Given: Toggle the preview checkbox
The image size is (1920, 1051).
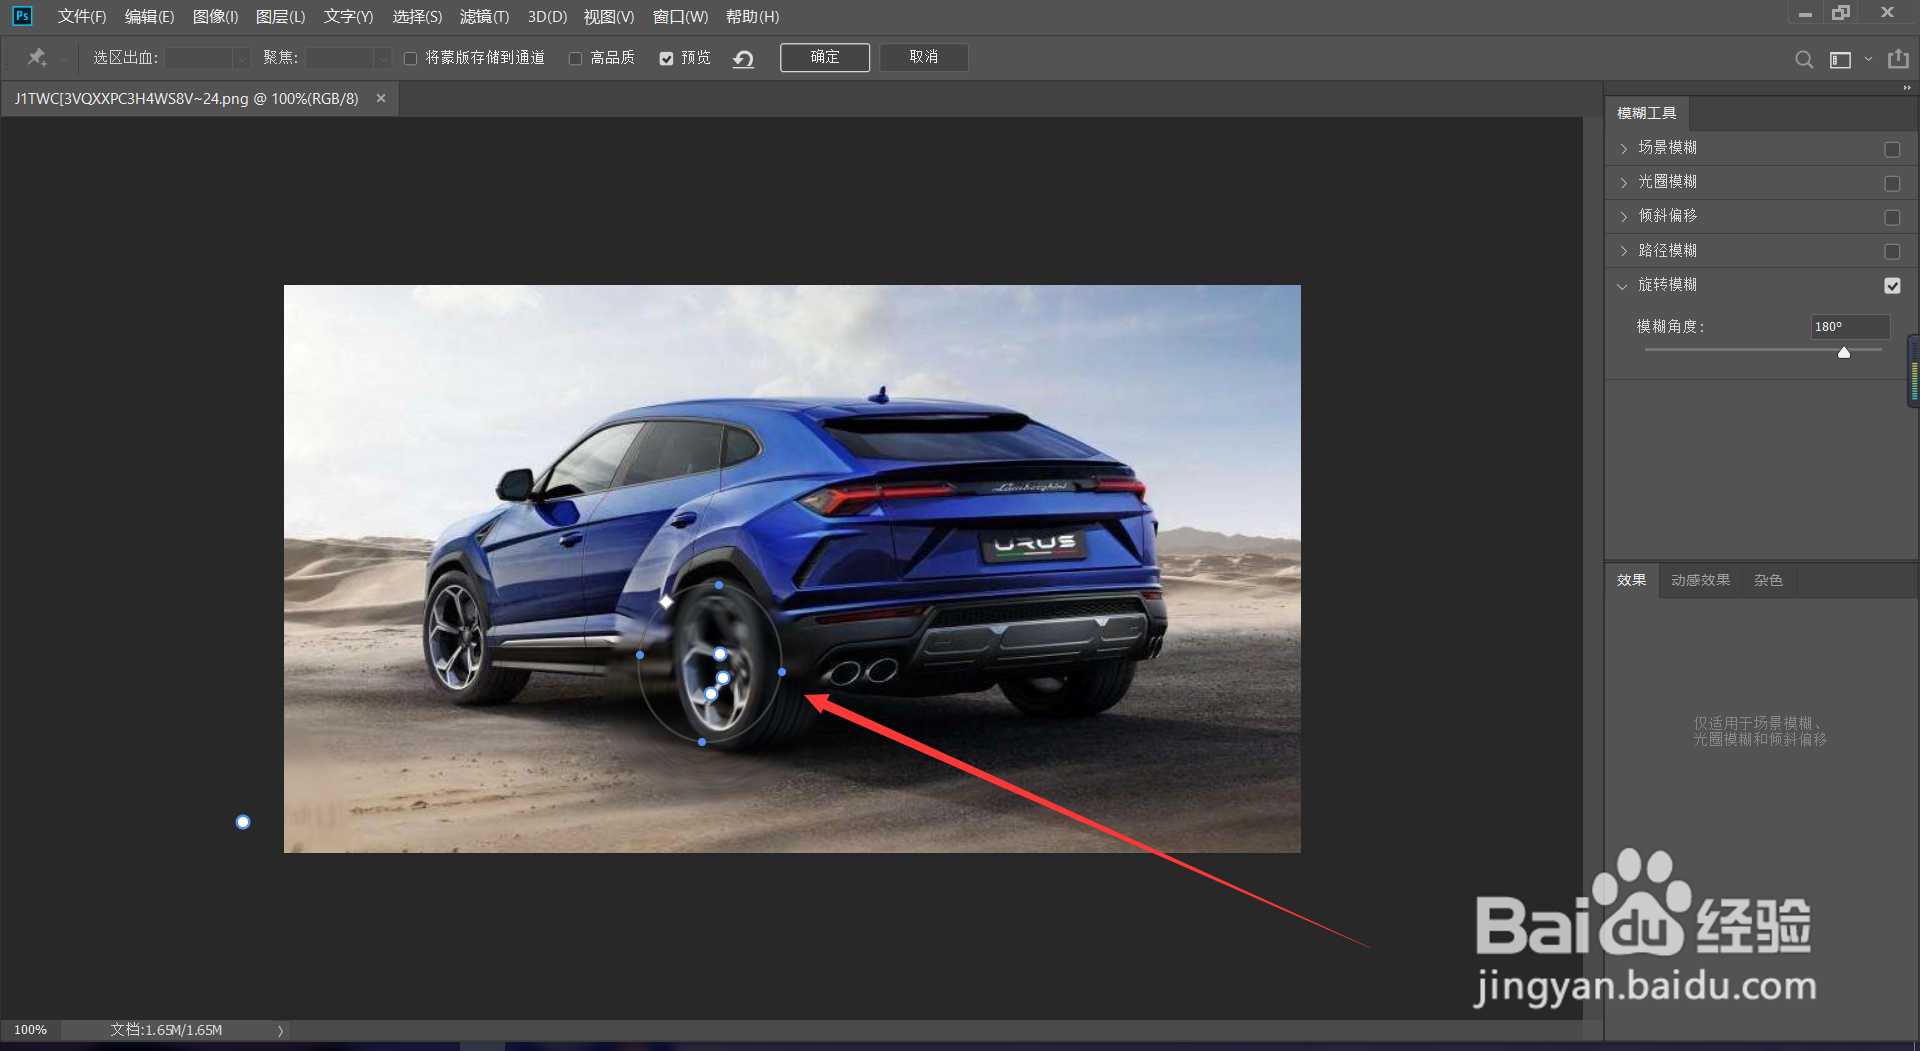Looking at the screenshot, I should 666,59.
